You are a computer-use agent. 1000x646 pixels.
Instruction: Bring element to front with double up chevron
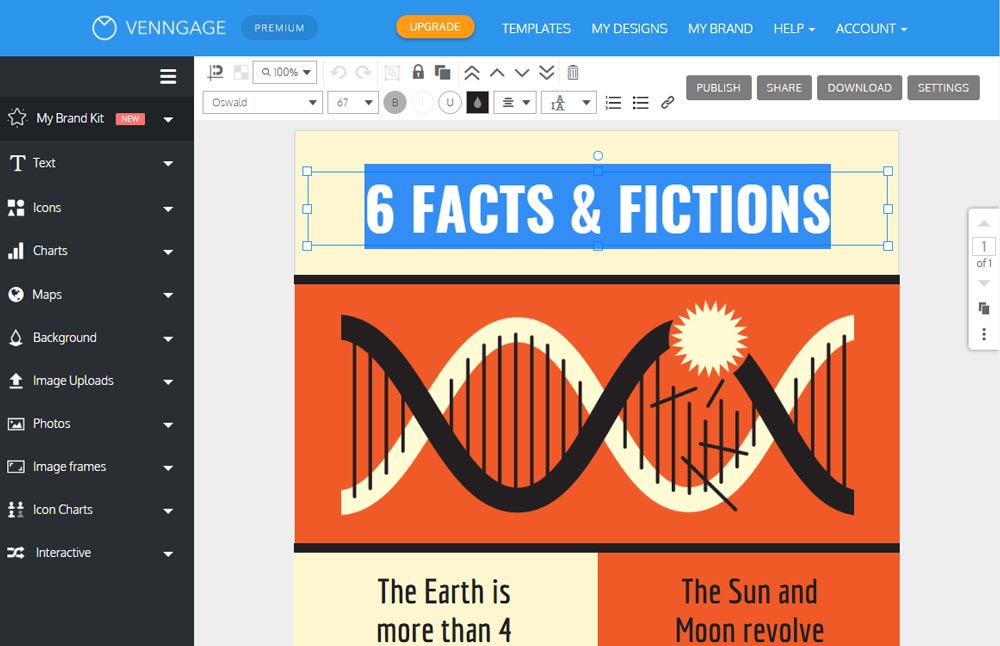point(471,72)
